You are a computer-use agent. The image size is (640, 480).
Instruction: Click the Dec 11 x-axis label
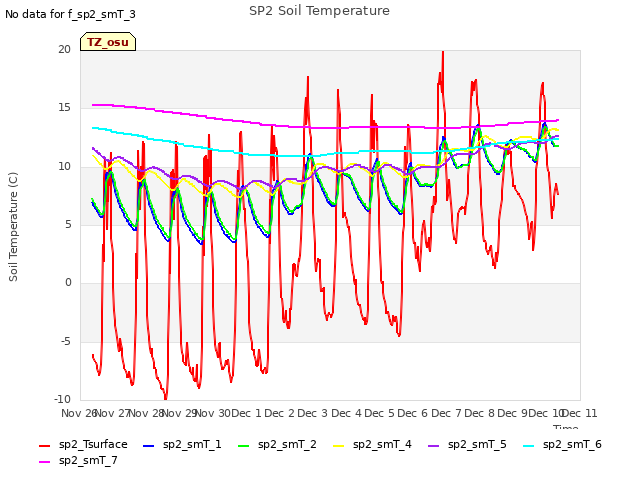580,413
